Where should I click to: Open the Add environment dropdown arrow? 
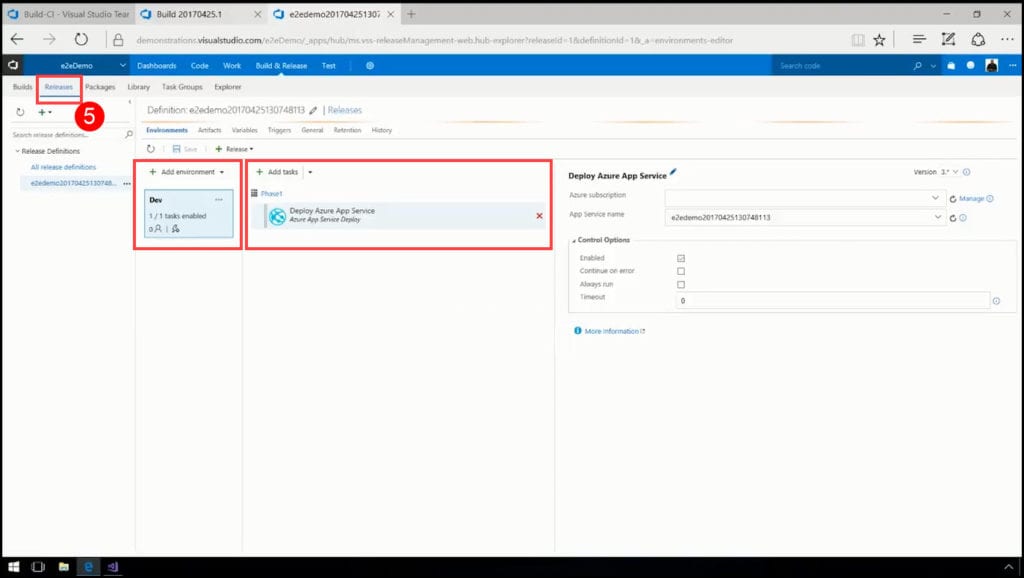click(x=222, y=172)
